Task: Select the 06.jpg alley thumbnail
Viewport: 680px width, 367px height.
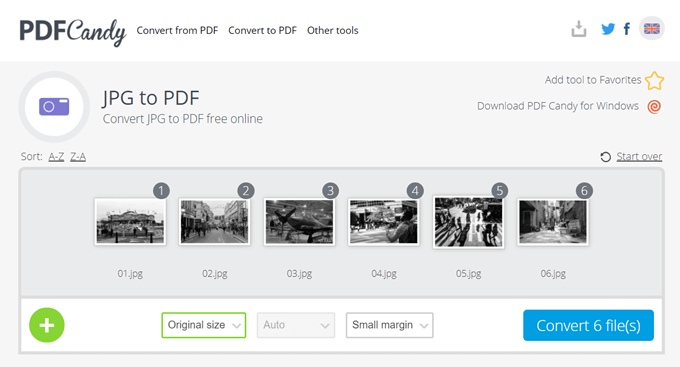Action: pyautogui.click(x=553, y=222)
